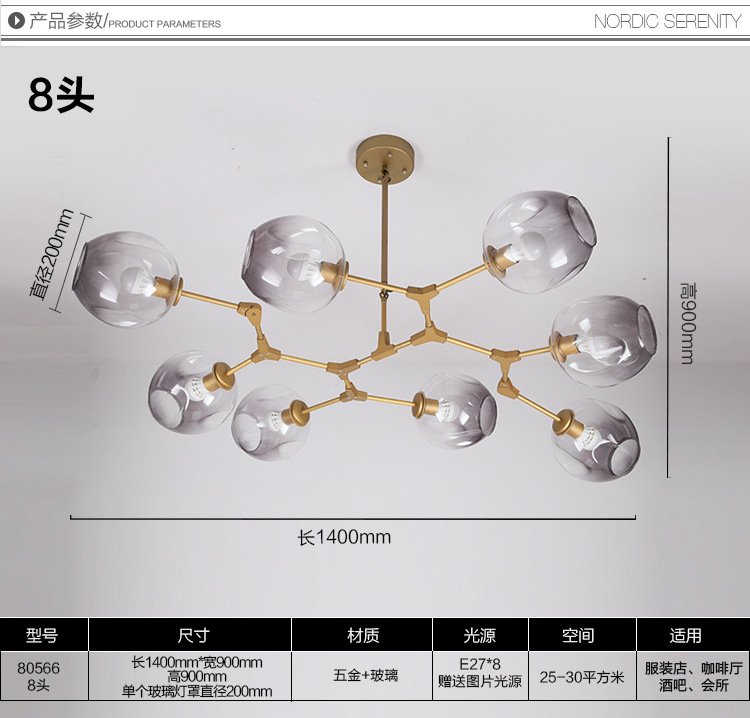Click the 适用 table header
Viewport: 750px width, 718px height.
click(x=694, y=635)
